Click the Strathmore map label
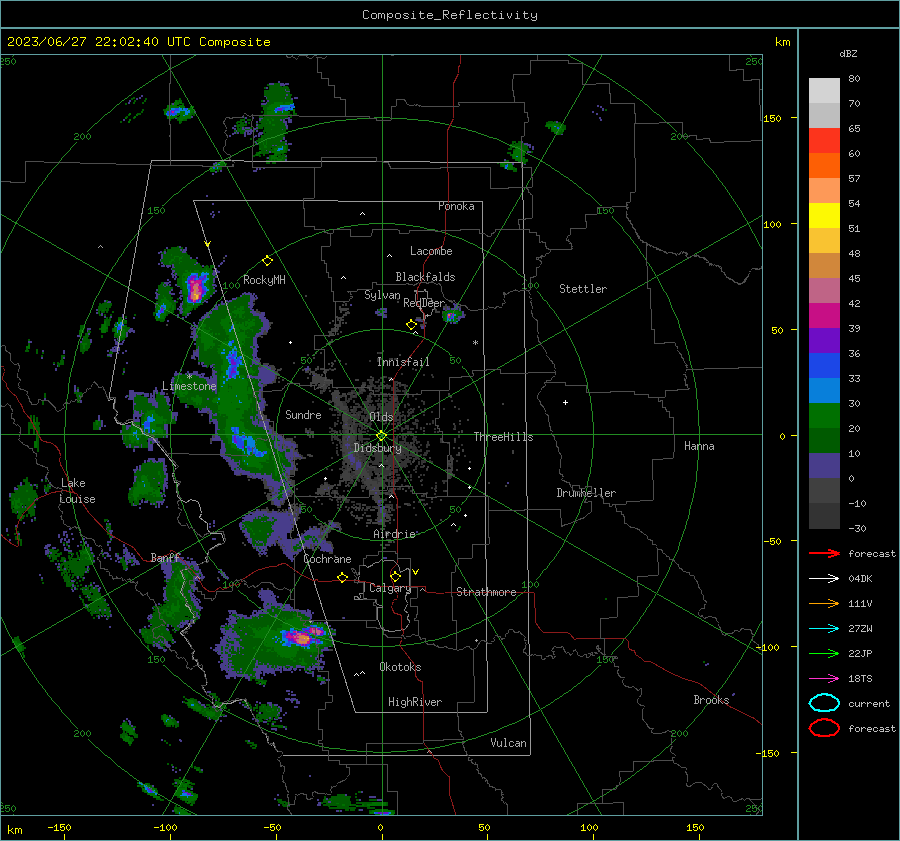Viewport: 900px width, 841px height. point(486,592)
